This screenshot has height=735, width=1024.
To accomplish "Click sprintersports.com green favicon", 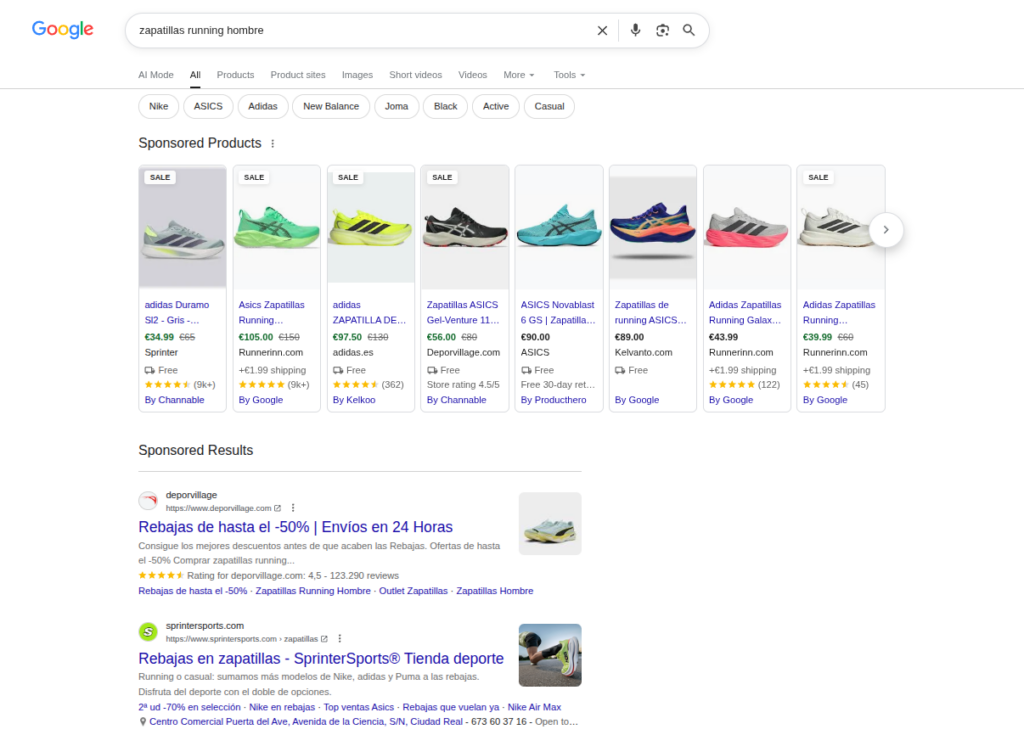I will coord(148,632).
